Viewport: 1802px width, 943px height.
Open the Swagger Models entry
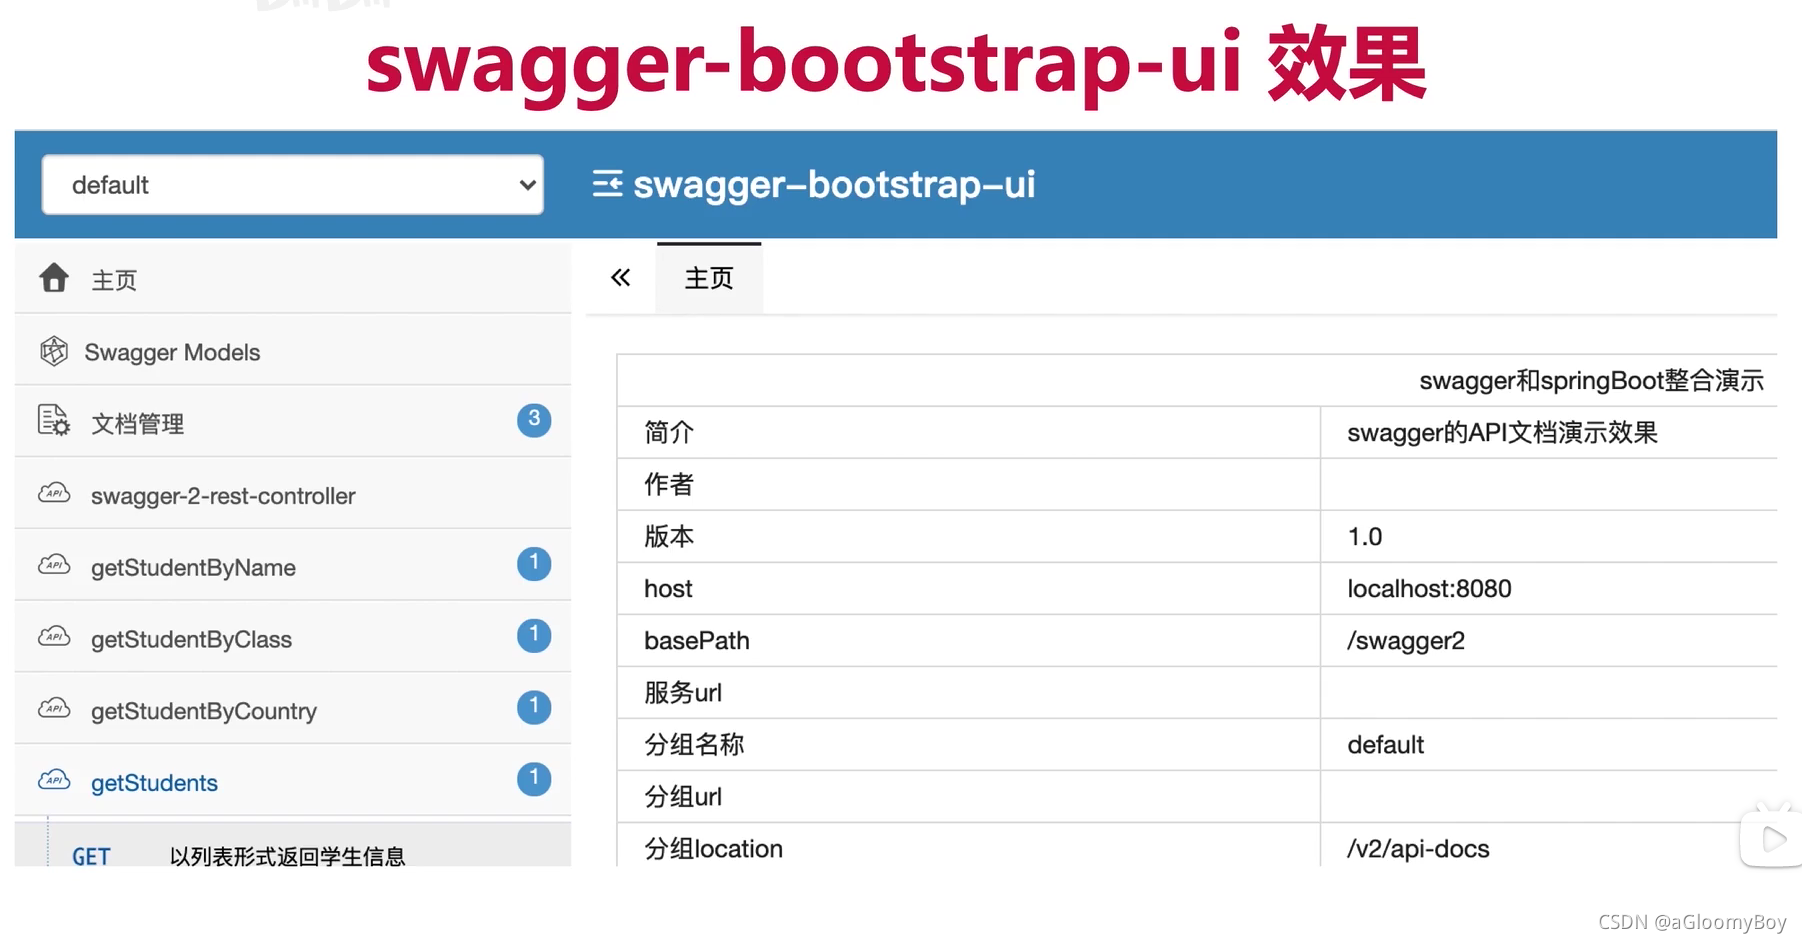coord(293,351)
